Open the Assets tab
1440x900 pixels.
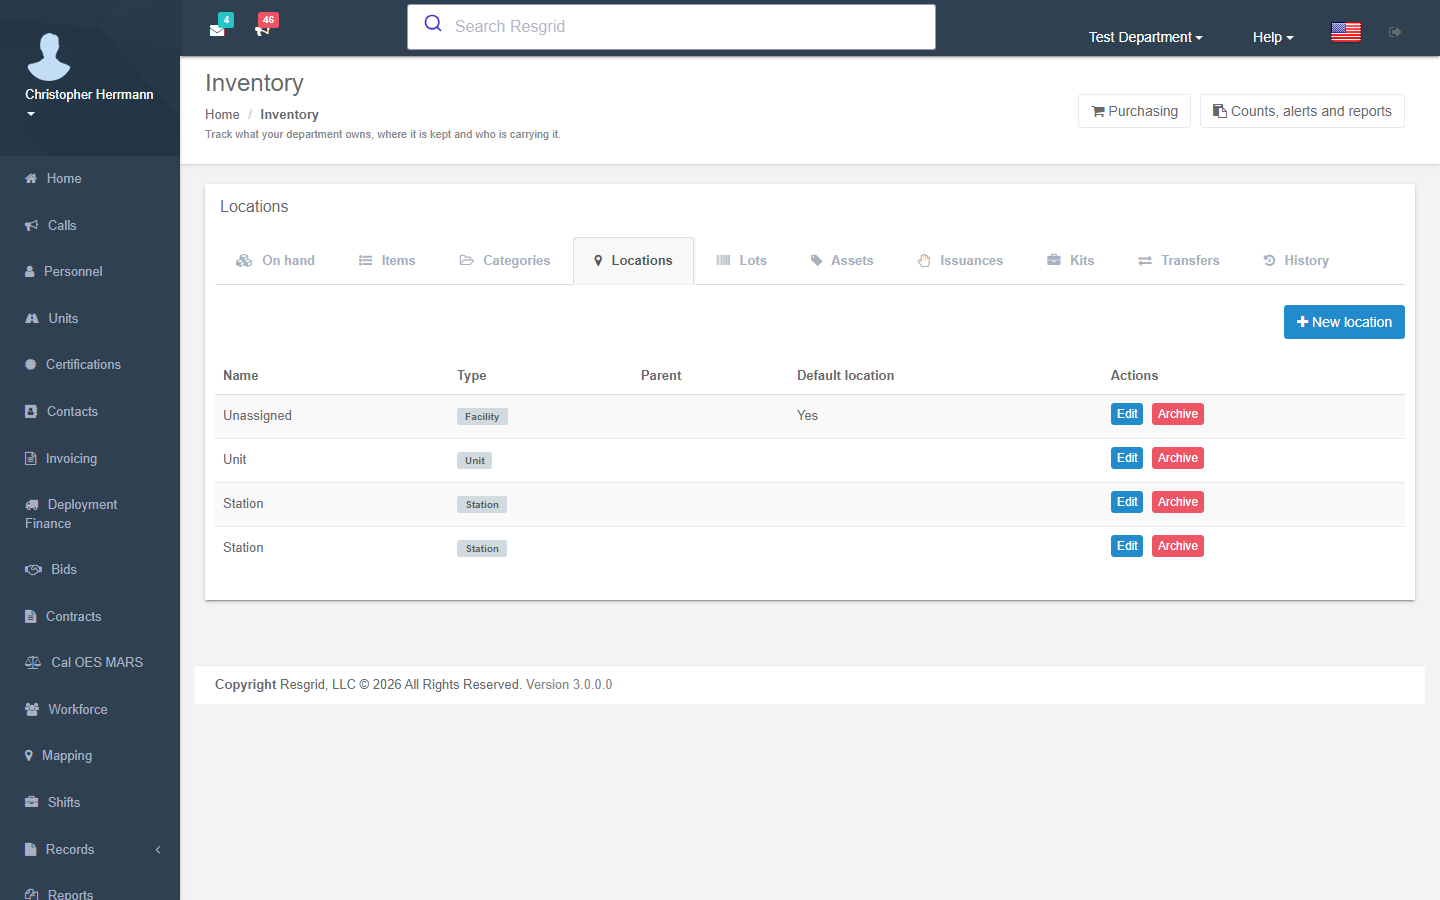coord(842,261)
